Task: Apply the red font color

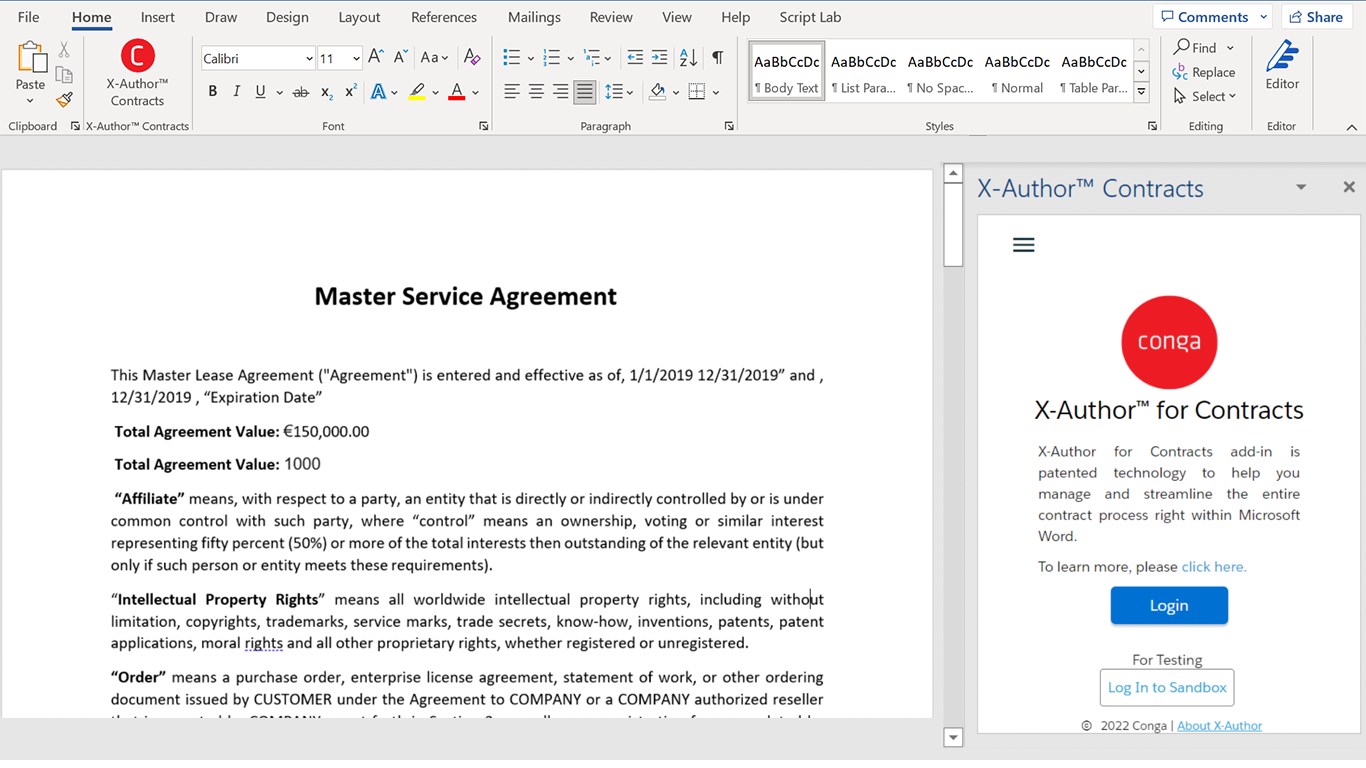Action: point(457,92)
